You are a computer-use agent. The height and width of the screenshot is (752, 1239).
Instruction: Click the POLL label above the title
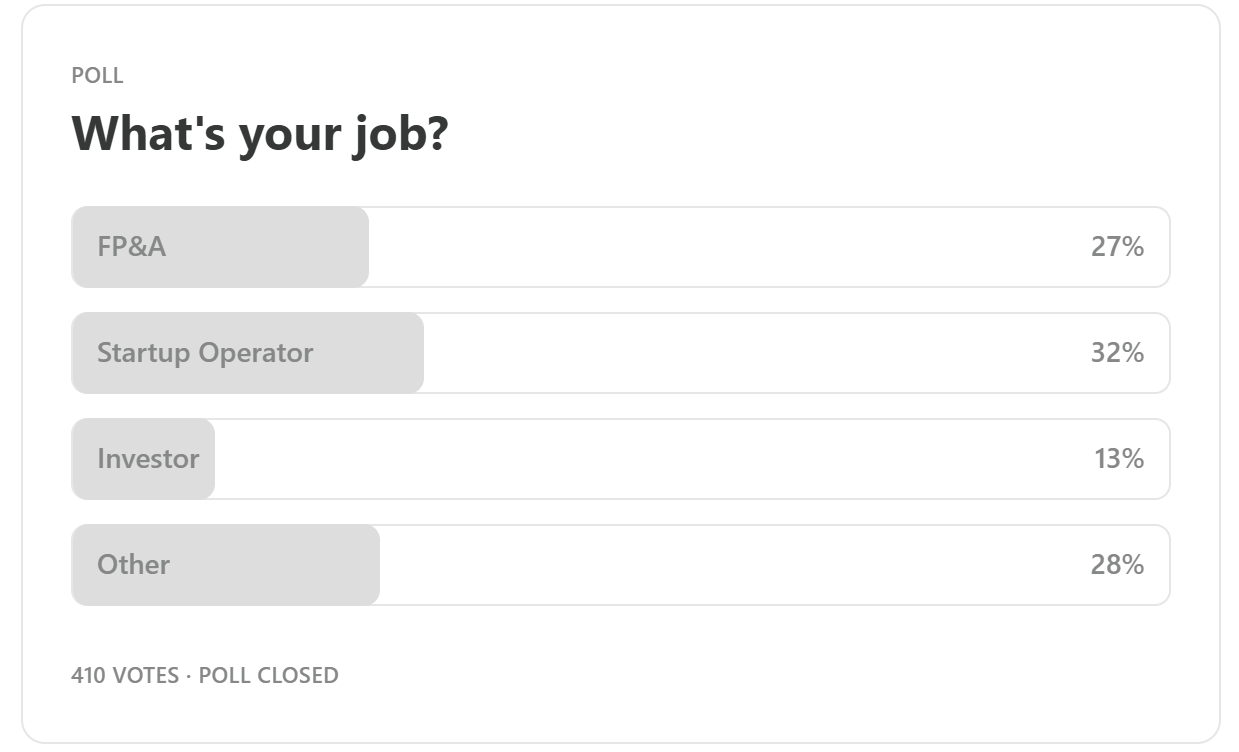97,76
